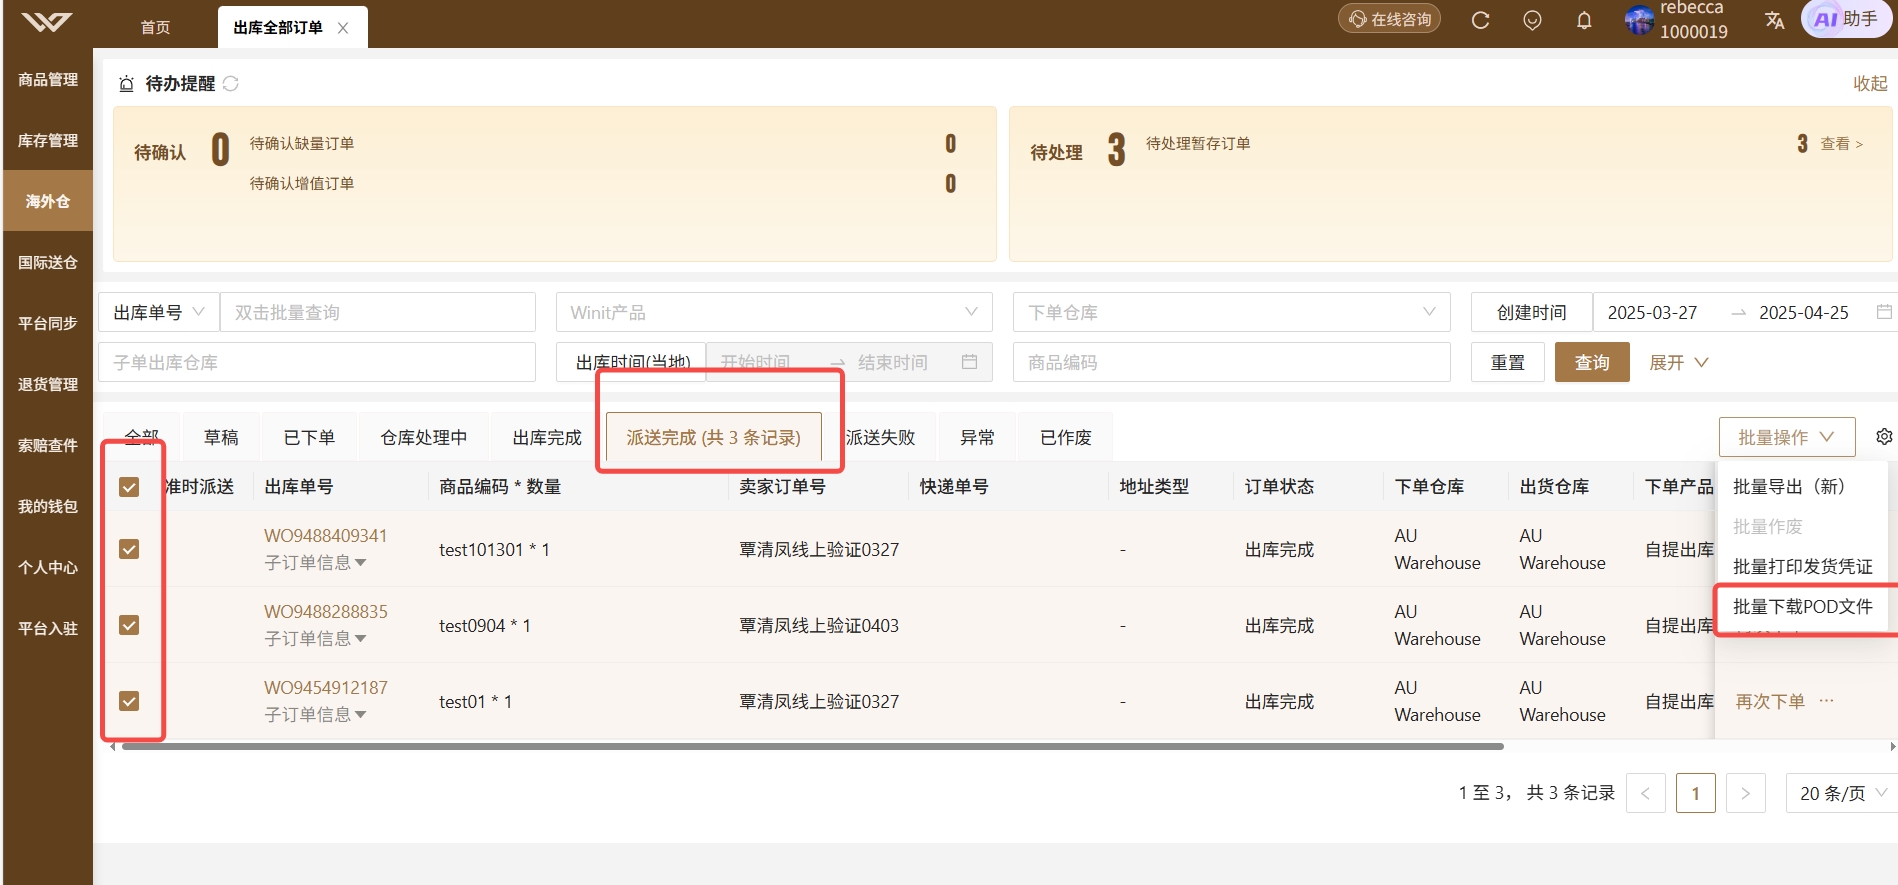1898x885 pixels.
Task: Open table column settings gear
Action: (1884, 437)
